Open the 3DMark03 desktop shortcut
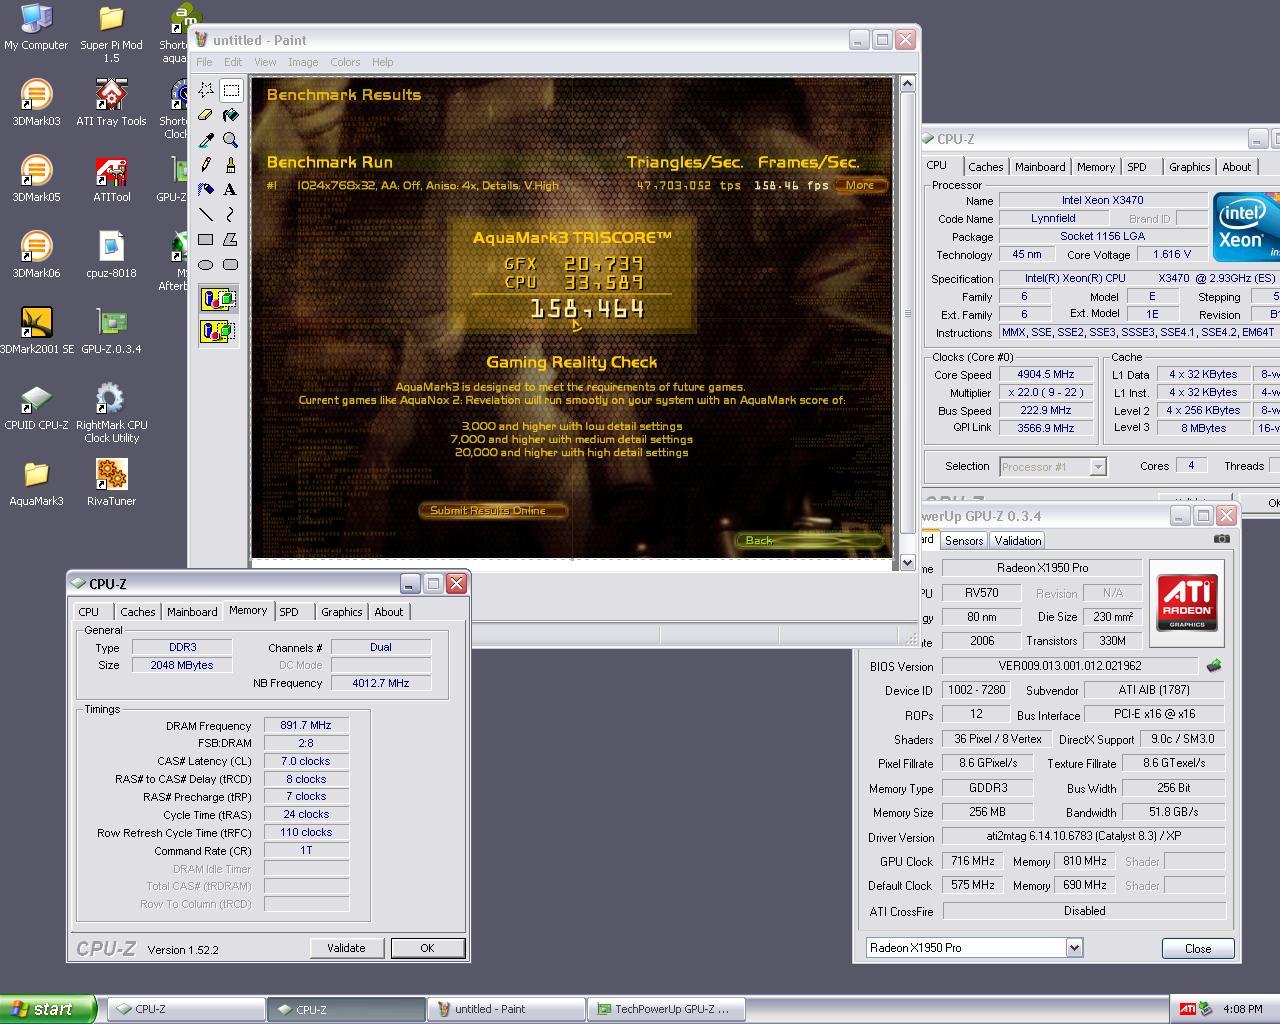This screenshot has width=1280, height=1024. [36, 103]
